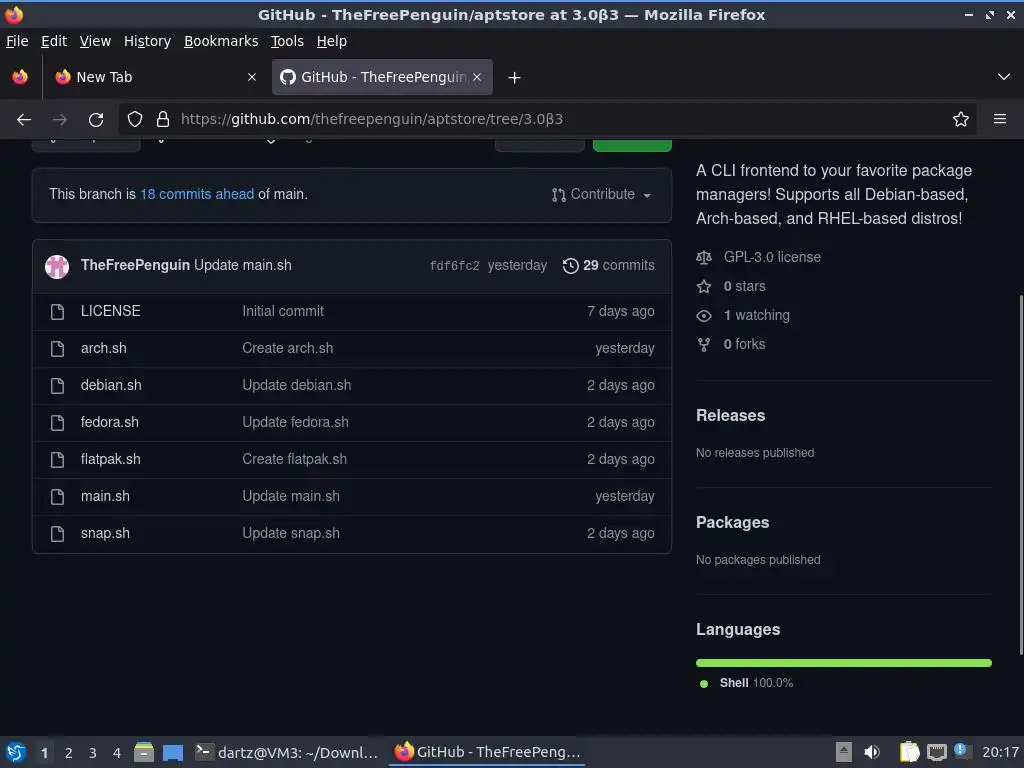Image resolution: width=1024 pixels, height=768 pixels.
Task: Open TheFreePenguin avatar image
Action: click(57, 266)
